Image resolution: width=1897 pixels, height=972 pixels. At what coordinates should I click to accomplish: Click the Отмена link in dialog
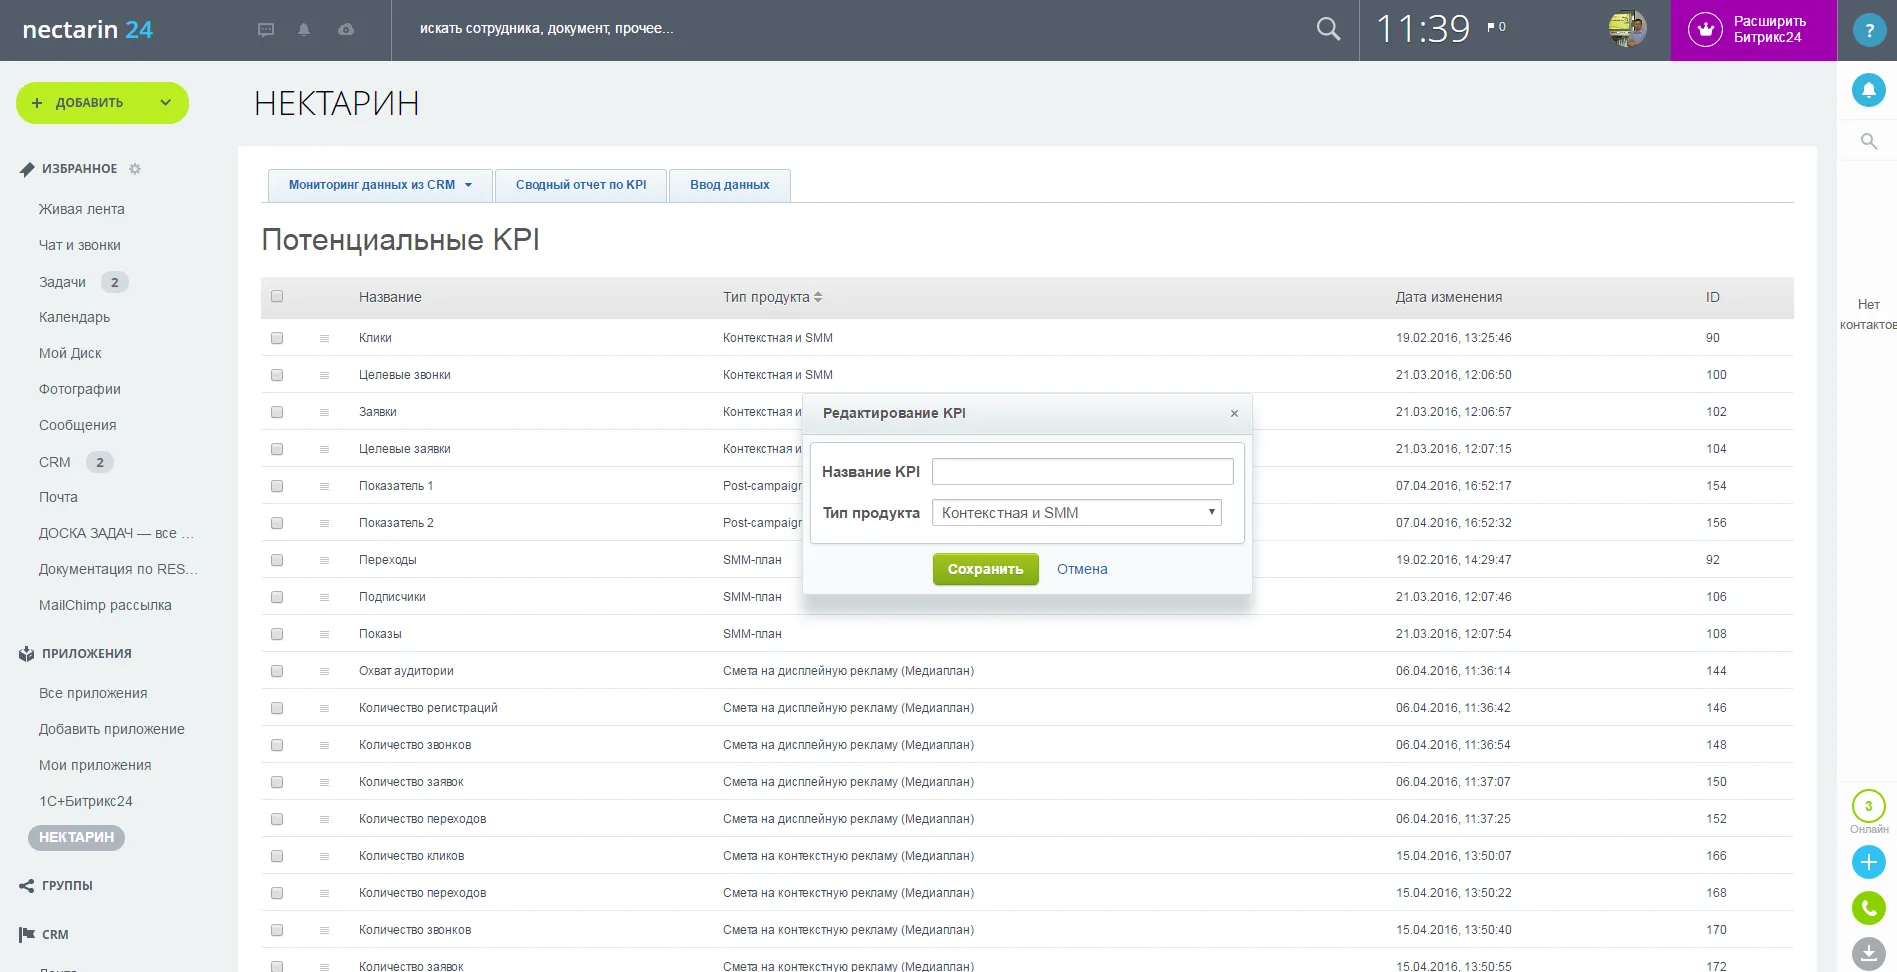(x=1082, y=569)
